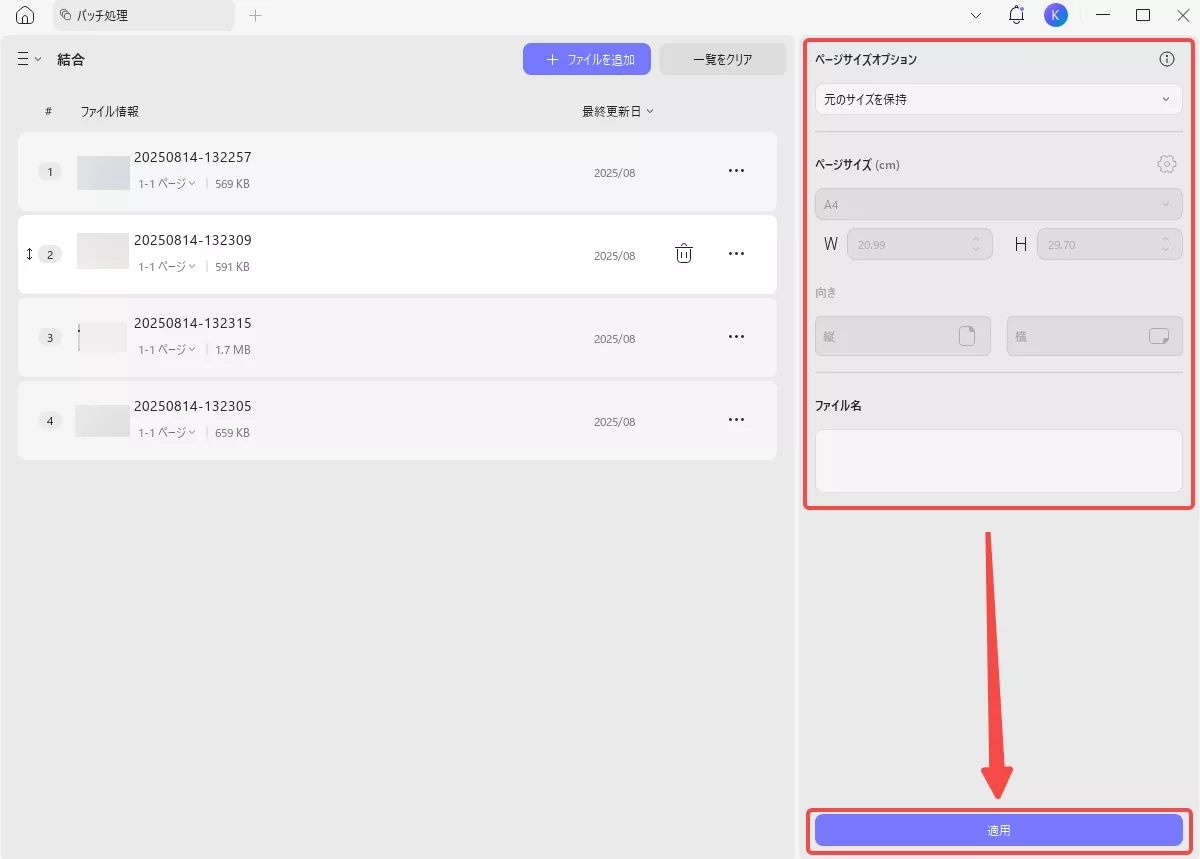Expand page range of 20250814-132305

click(167, 433)
